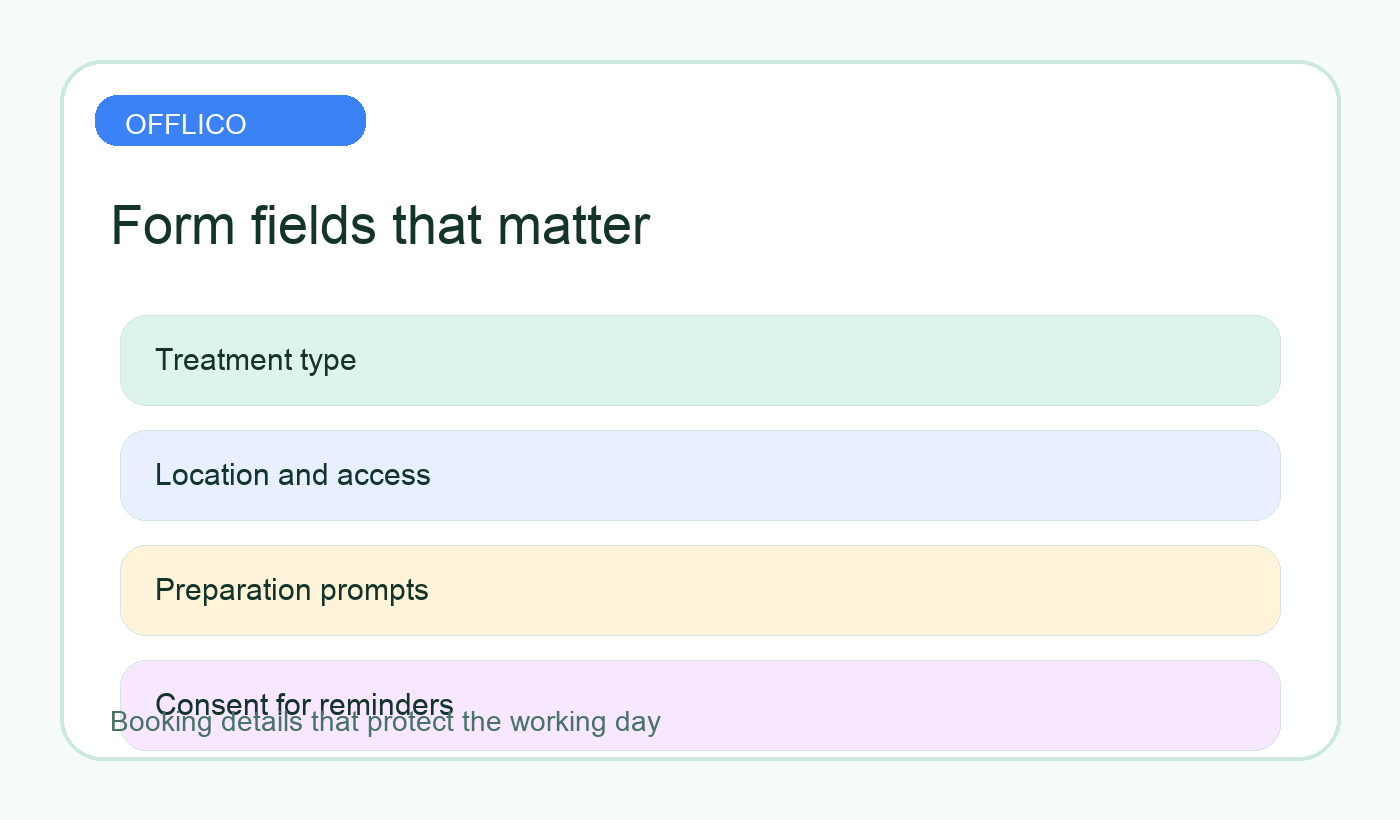Click the blue OFFLICO badge
Image resolution: width=1400 pixels, height=820 pixels.
[230, 120]
